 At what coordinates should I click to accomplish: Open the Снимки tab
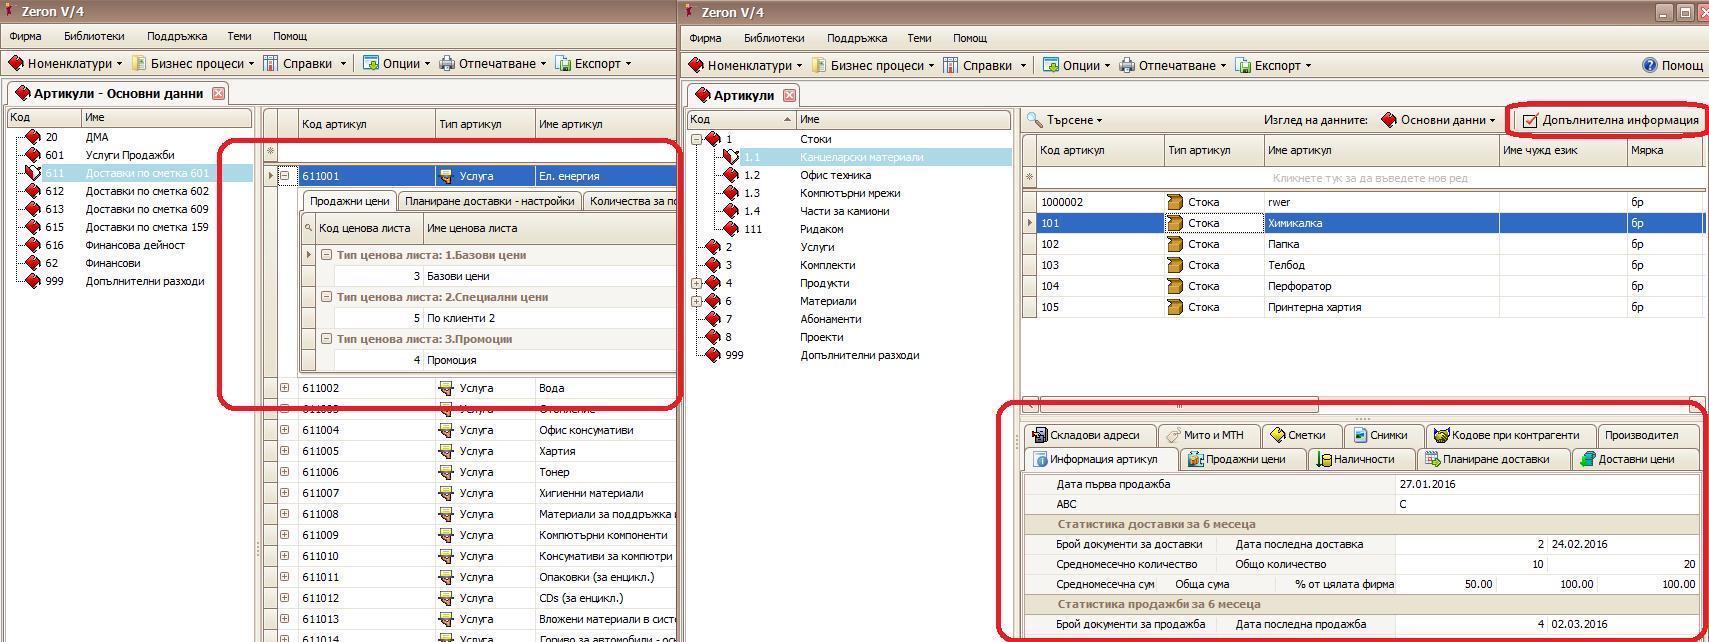[1380, 435]
